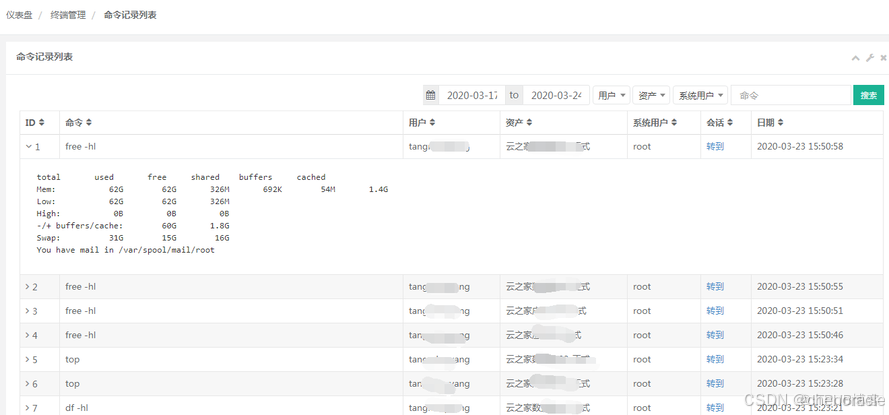Click 'You have mail in /var/spool/mail/root' line

(x=126, y=249)
